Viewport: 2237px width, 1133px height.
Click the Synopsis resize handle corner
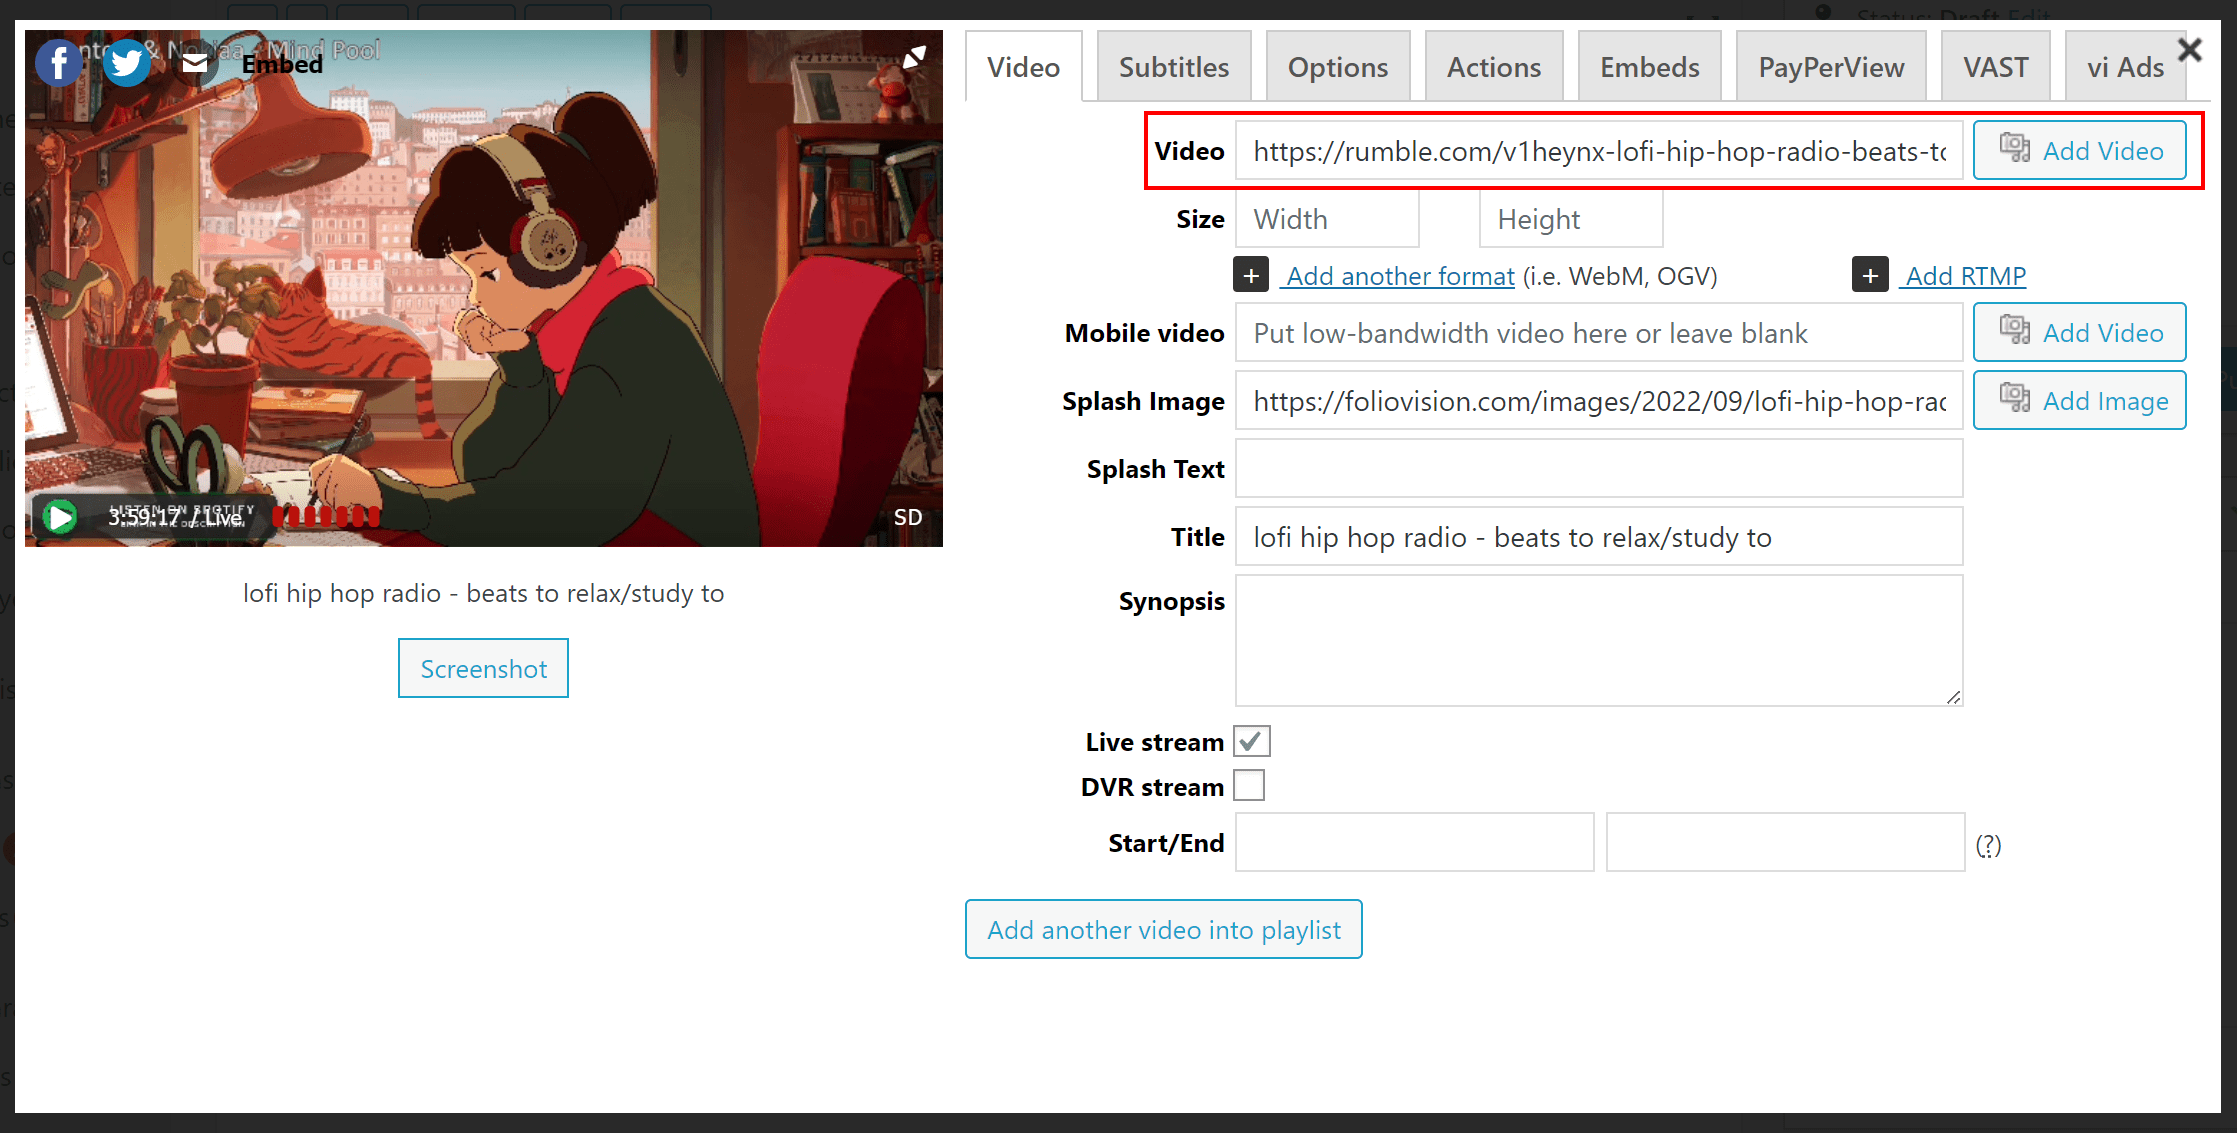click(x=1953, y=697)
